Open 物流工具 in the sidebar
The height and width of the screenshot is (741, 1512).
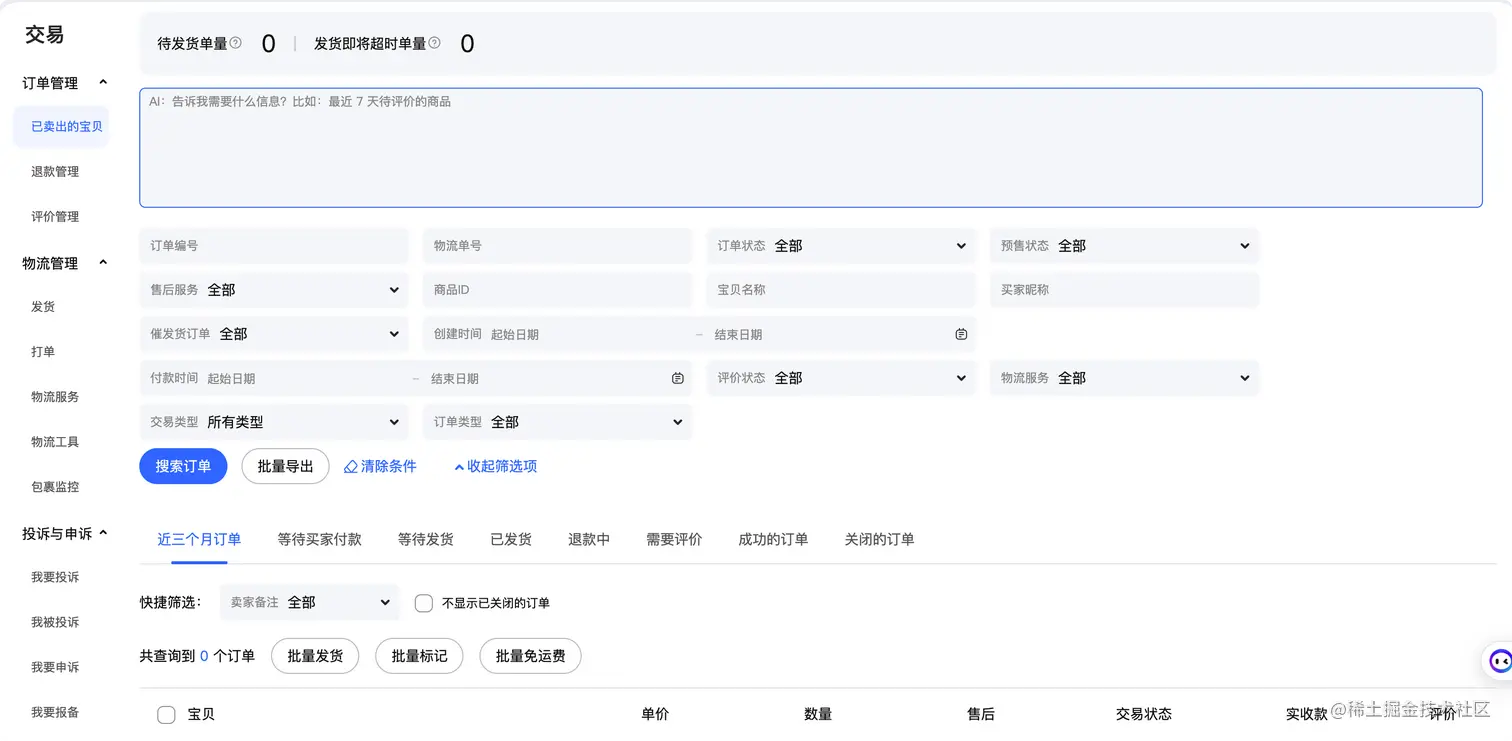55,442
